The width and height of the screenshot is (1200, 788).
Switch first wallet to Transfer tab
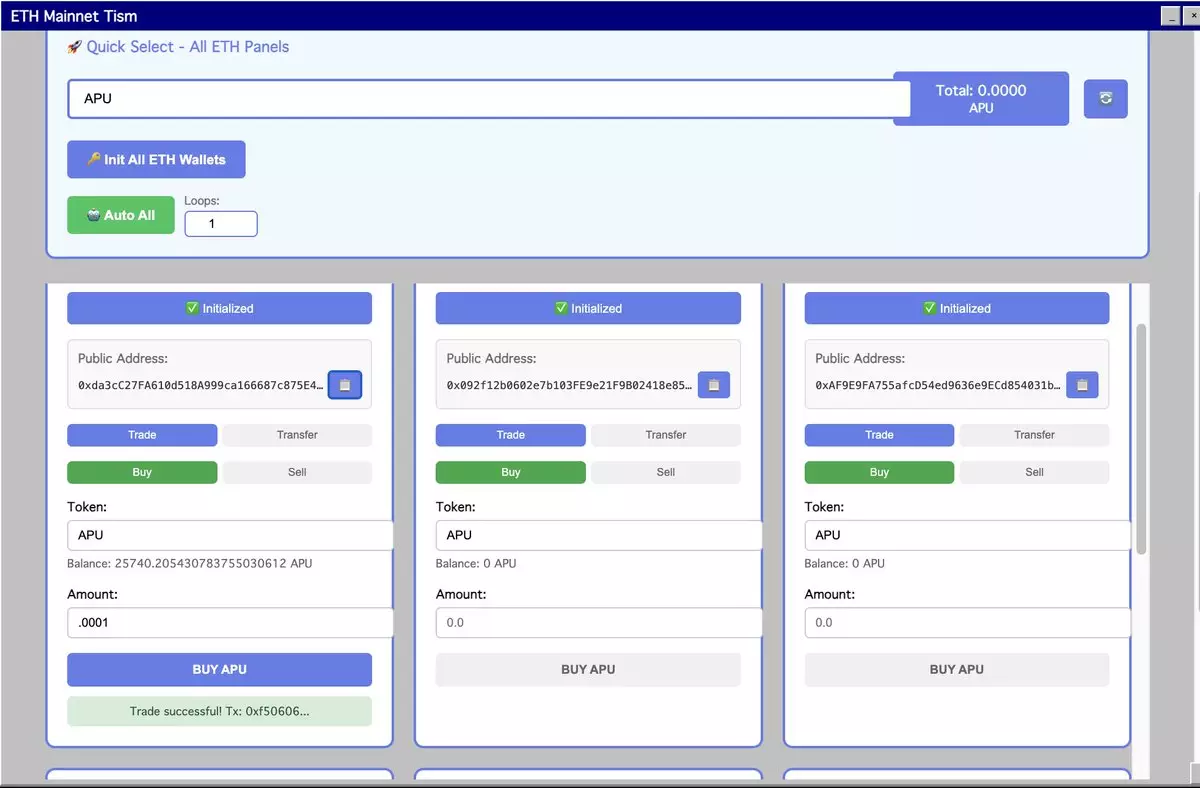coord(297,435)
